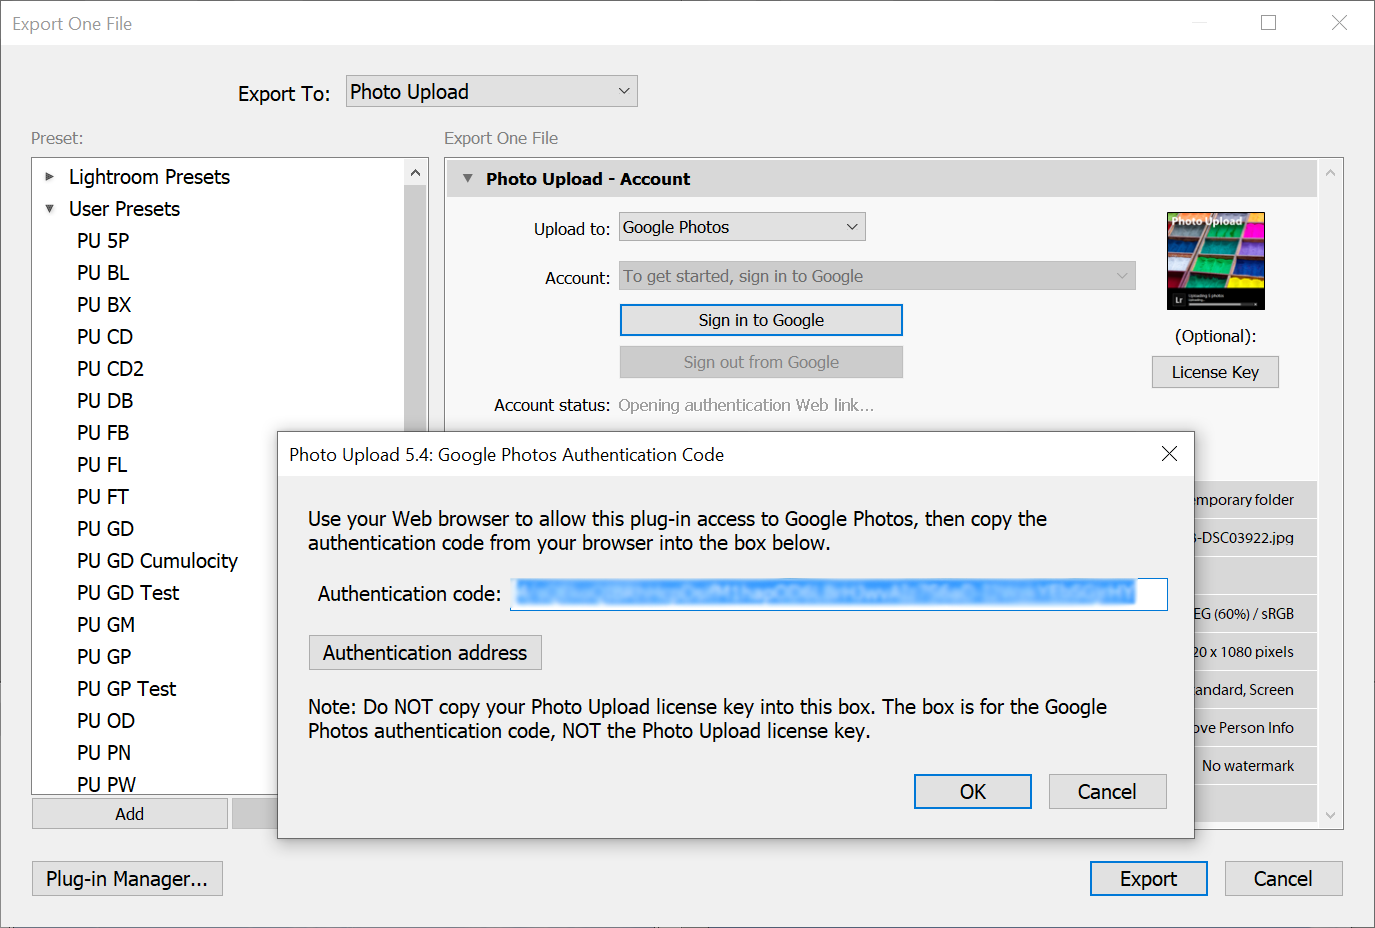Click the Sign in to Google button
The image size is (1375, 928).
(760, 320)
